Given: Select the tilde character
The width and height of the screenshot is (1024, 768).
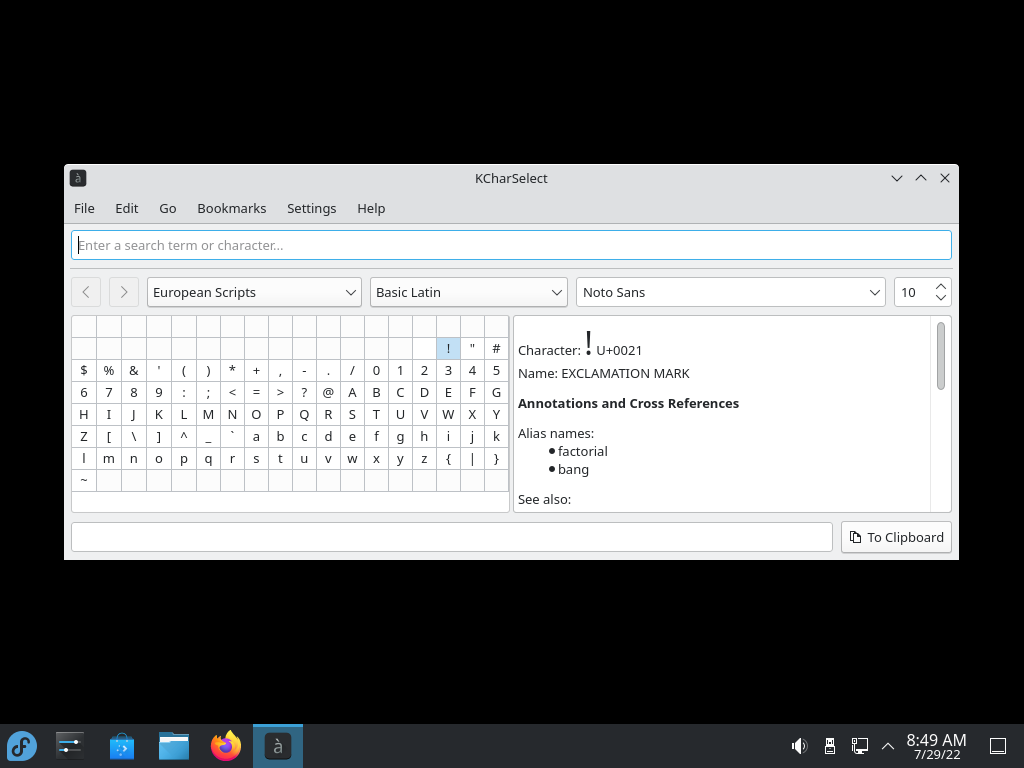Looking at the screenshot, I should 84,480.
